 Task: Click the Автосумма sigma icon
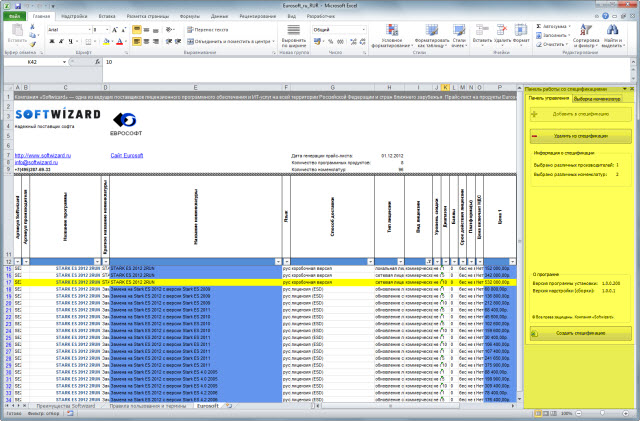[x=538, y=26]
